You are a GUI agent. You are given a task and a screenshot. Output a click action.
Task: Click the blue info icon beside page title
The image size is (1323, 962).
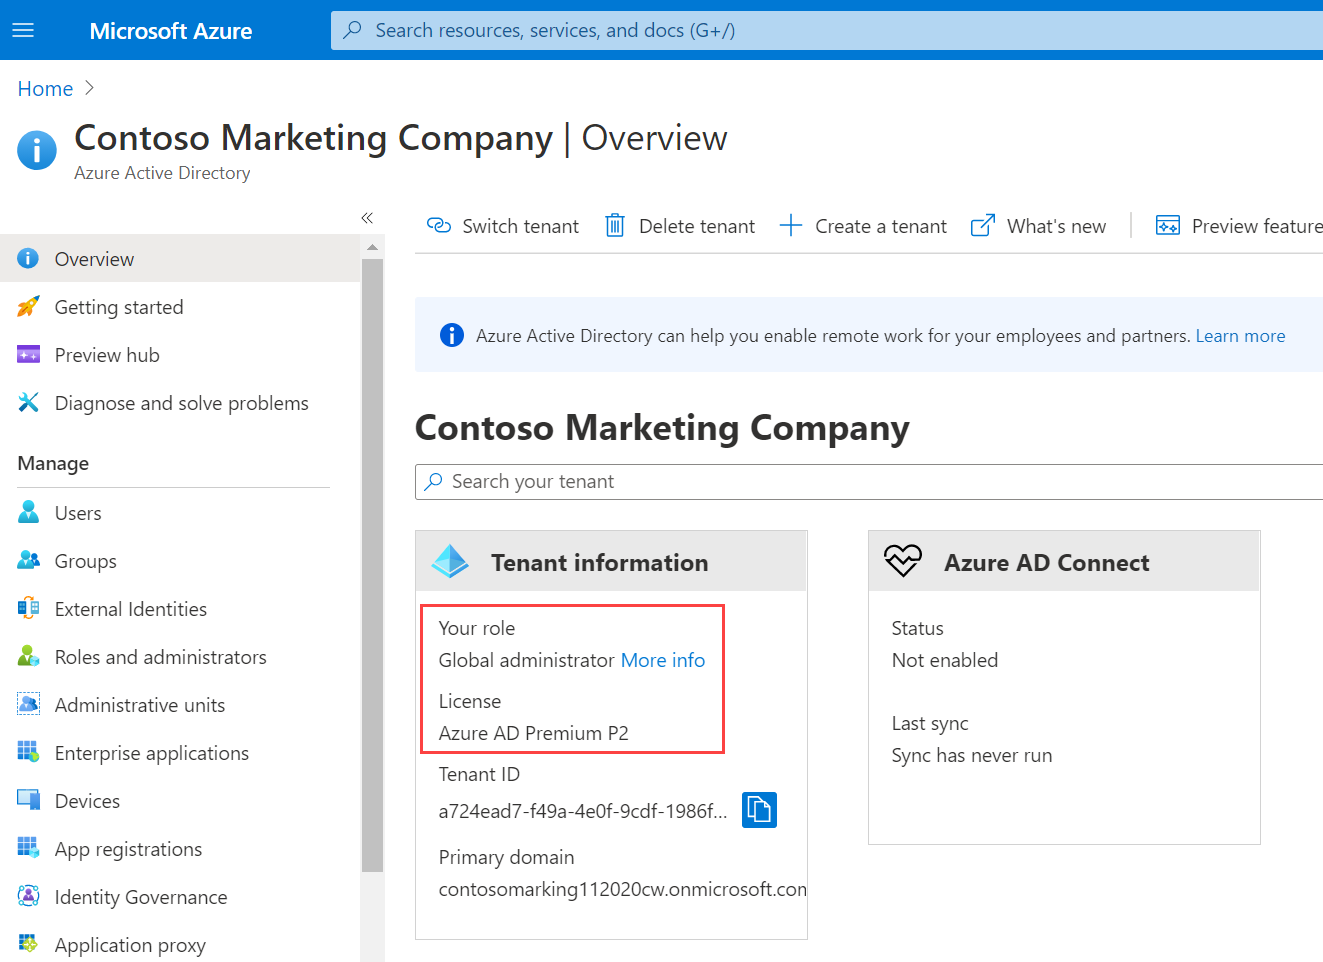[37, 150]
